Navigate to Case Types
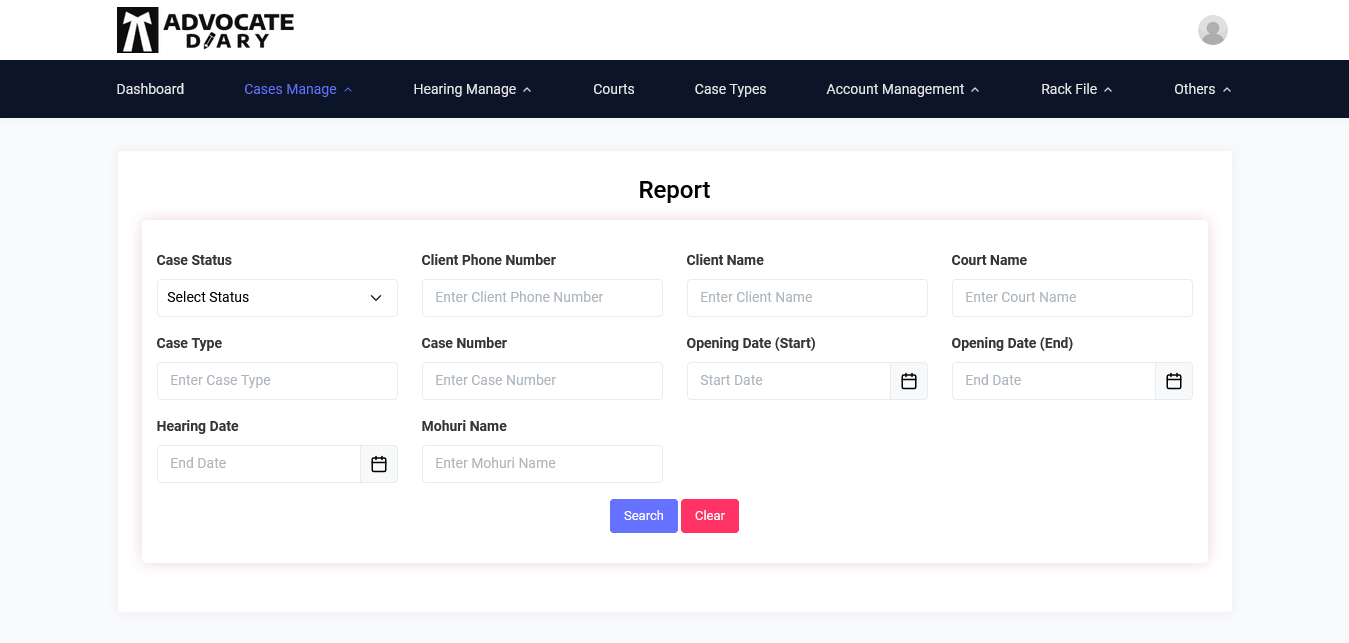 tap(730, 89)
